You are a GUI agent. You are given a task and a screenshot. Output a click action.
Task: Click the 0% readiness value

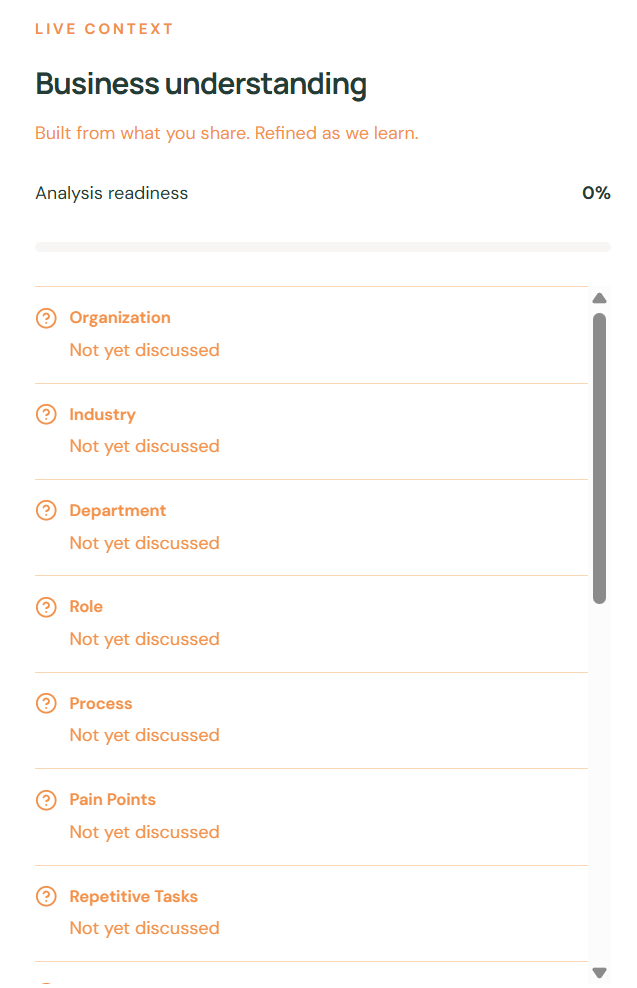[596, 193]
